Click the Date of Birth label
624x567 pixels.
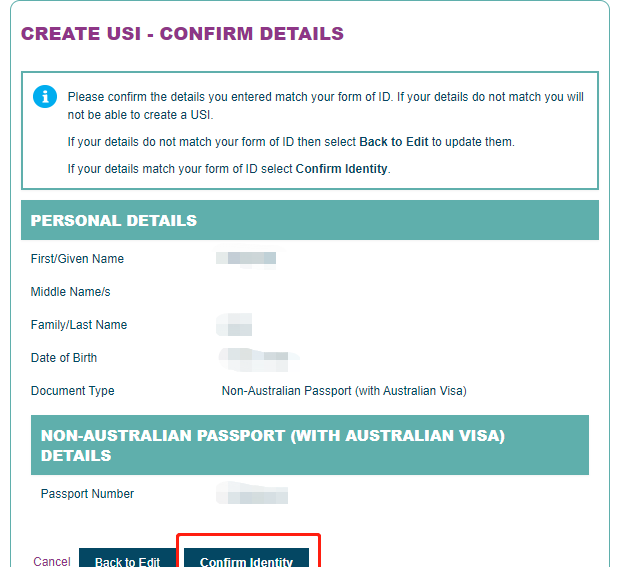coord(64,358)
